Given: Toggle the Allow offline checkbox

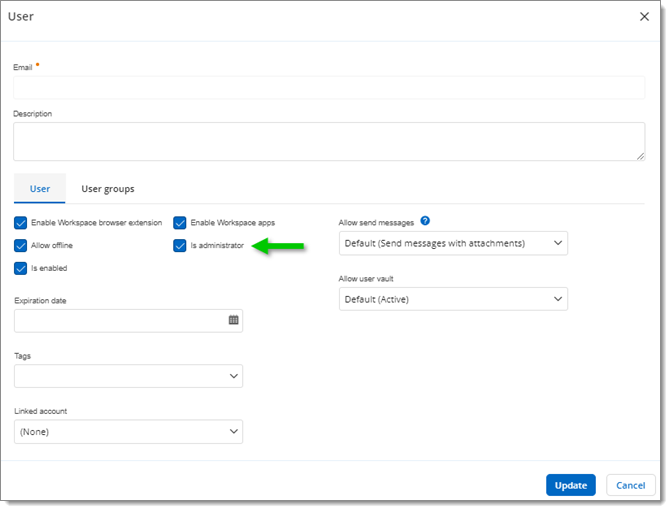Looking at the screenshot, I should tap(21, 245).
